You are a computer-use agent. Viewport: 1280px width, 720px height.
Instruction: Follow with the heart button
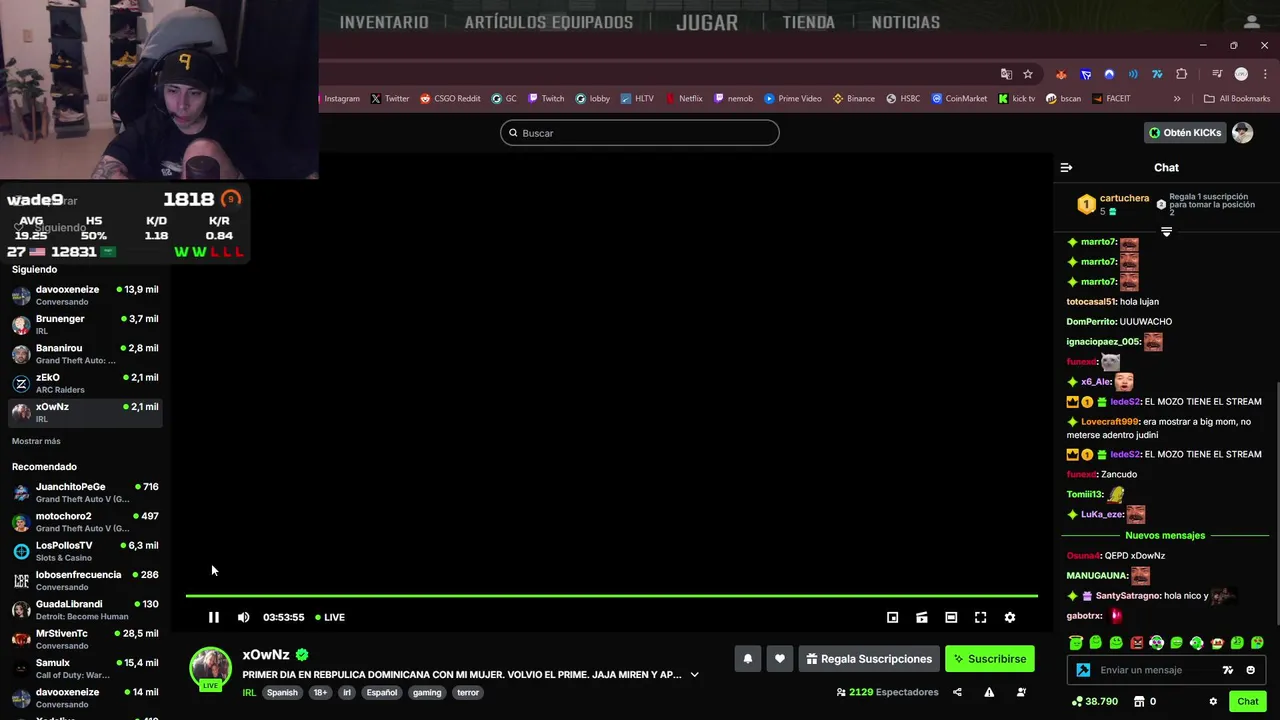(779, 659)
